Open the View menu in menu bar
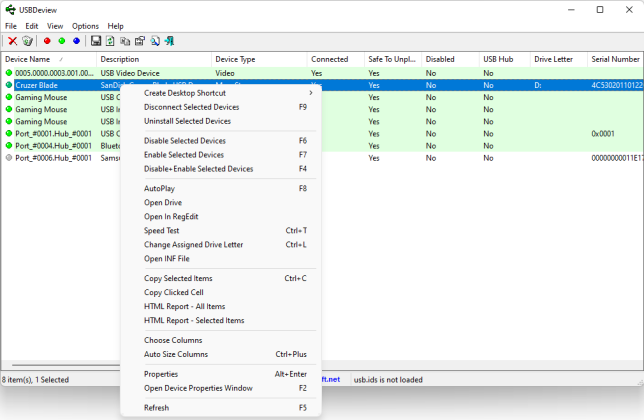644x420 pixels. click(55, 25)
